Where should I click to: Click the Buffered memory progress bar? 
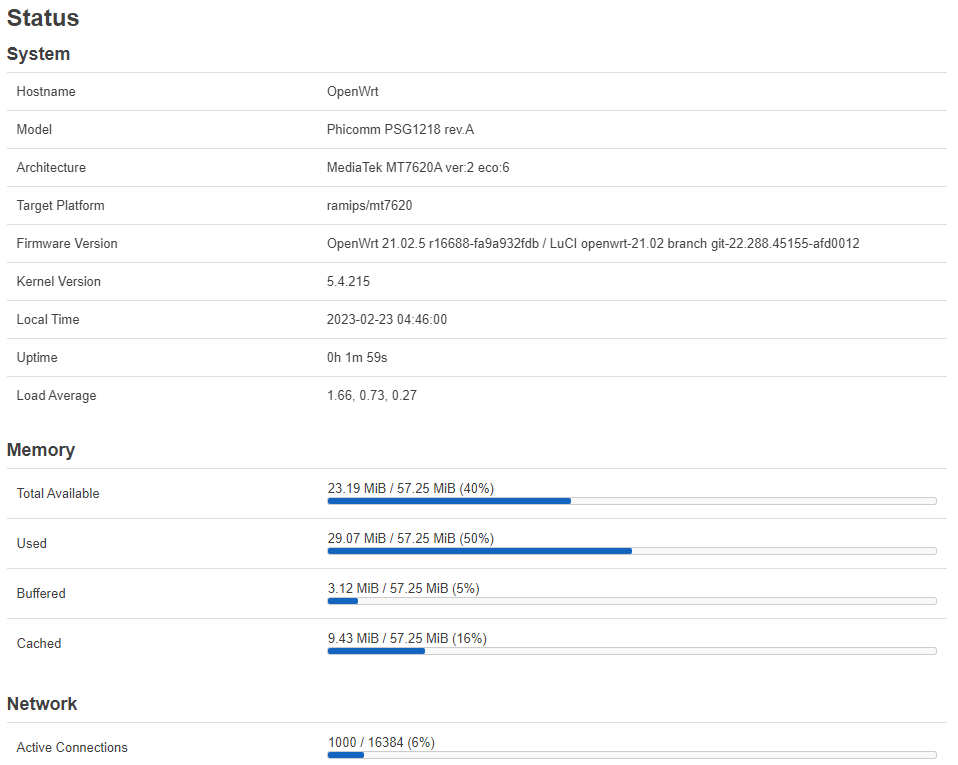point(631,600)
